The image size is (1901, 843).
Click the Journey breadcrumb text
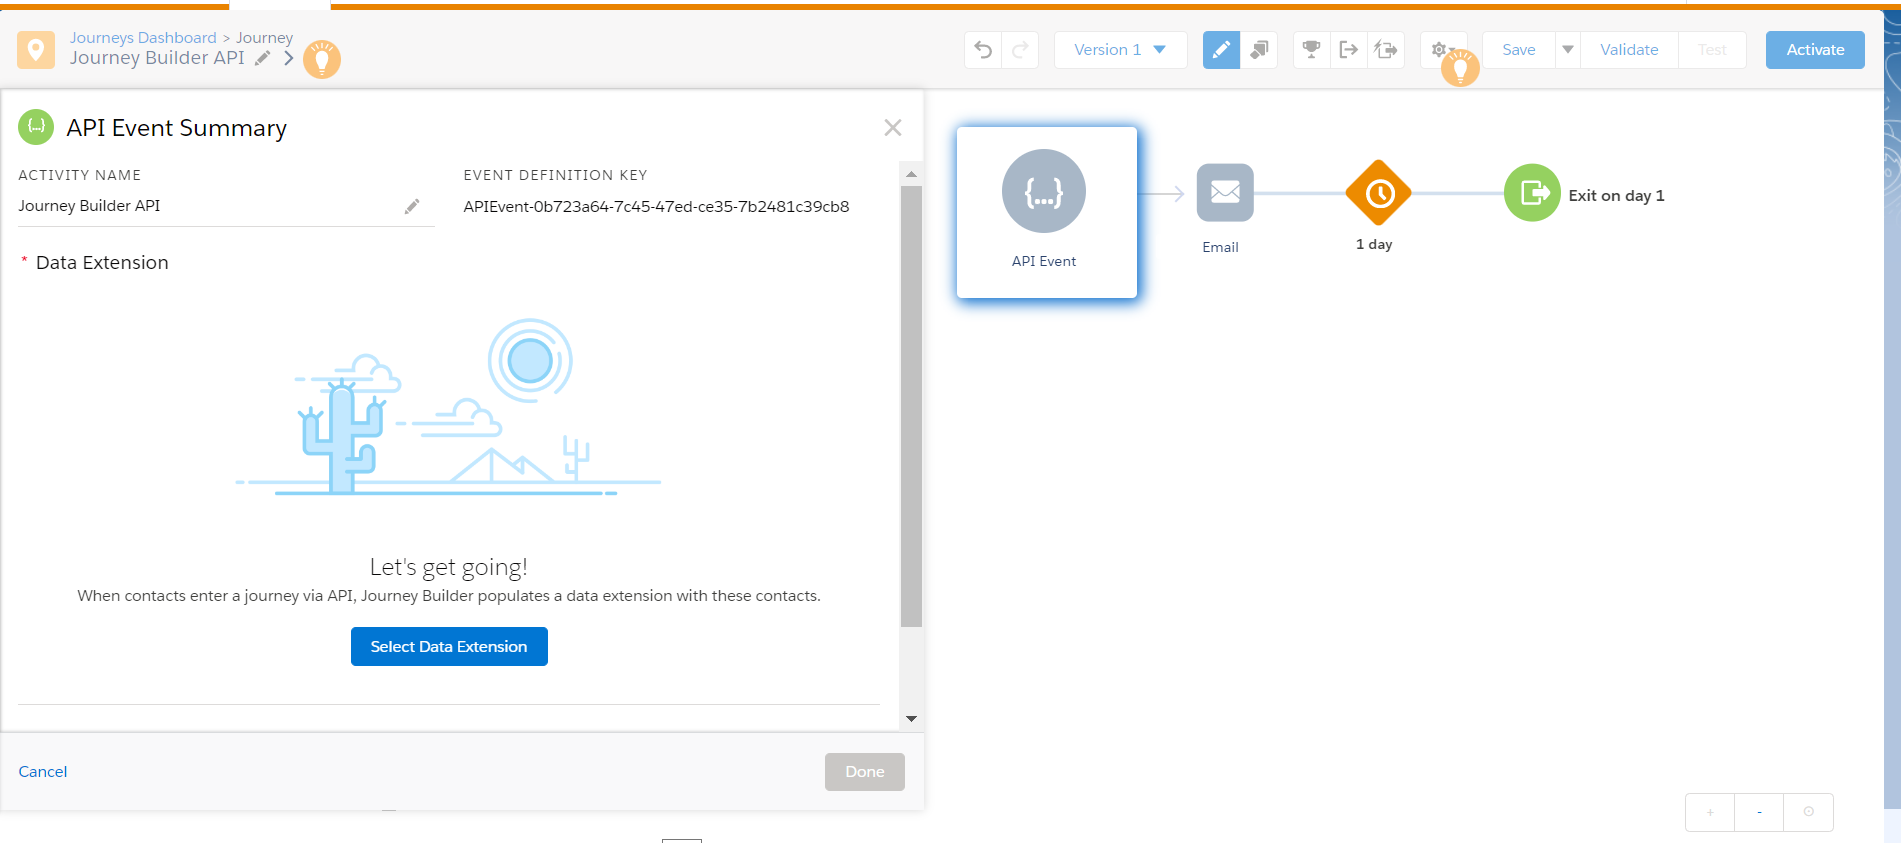(x=264, y=38)
